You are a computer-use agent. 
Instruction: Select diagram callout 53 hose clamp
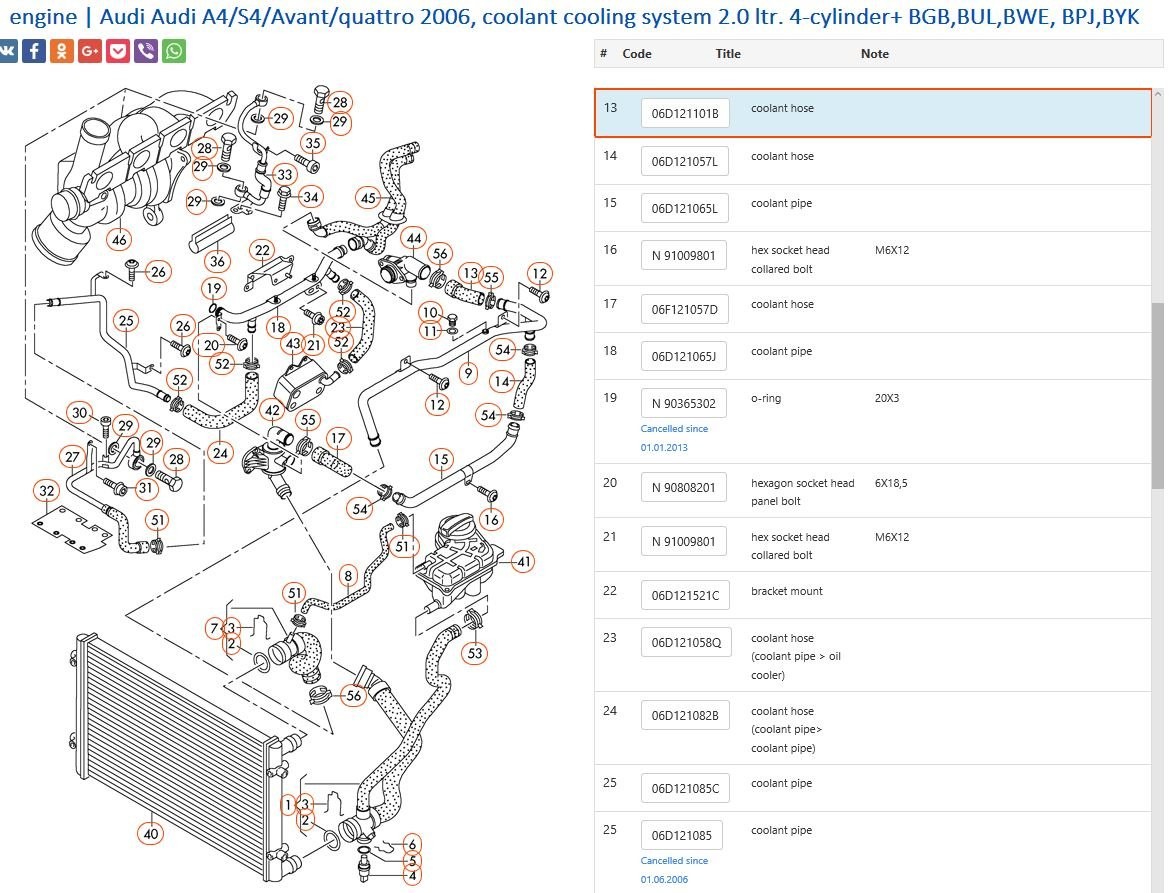pos(475,653)
